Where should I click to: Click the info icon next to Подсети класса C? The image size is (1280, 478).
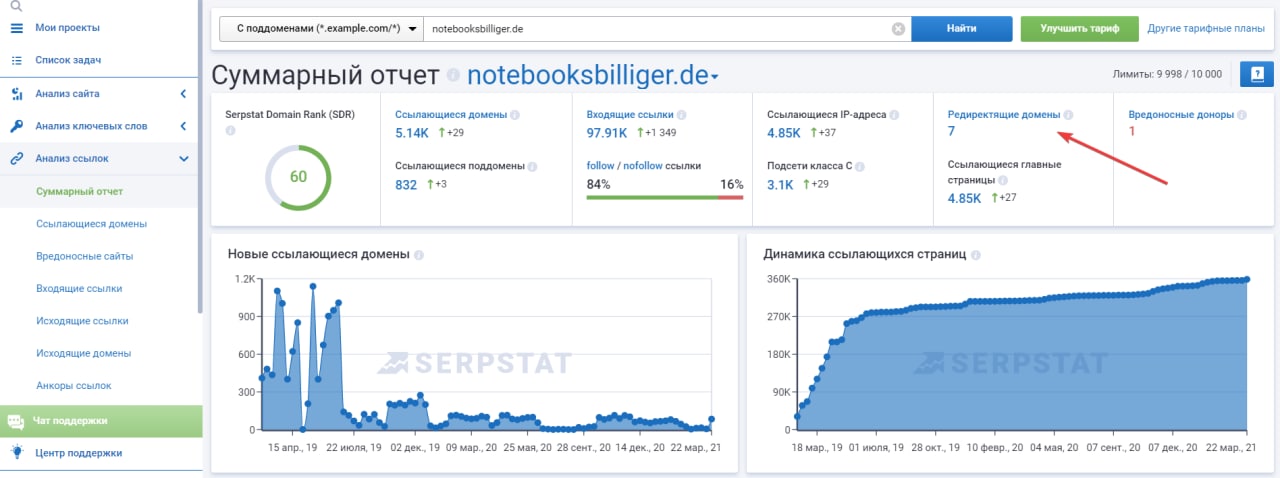(859, 166)
